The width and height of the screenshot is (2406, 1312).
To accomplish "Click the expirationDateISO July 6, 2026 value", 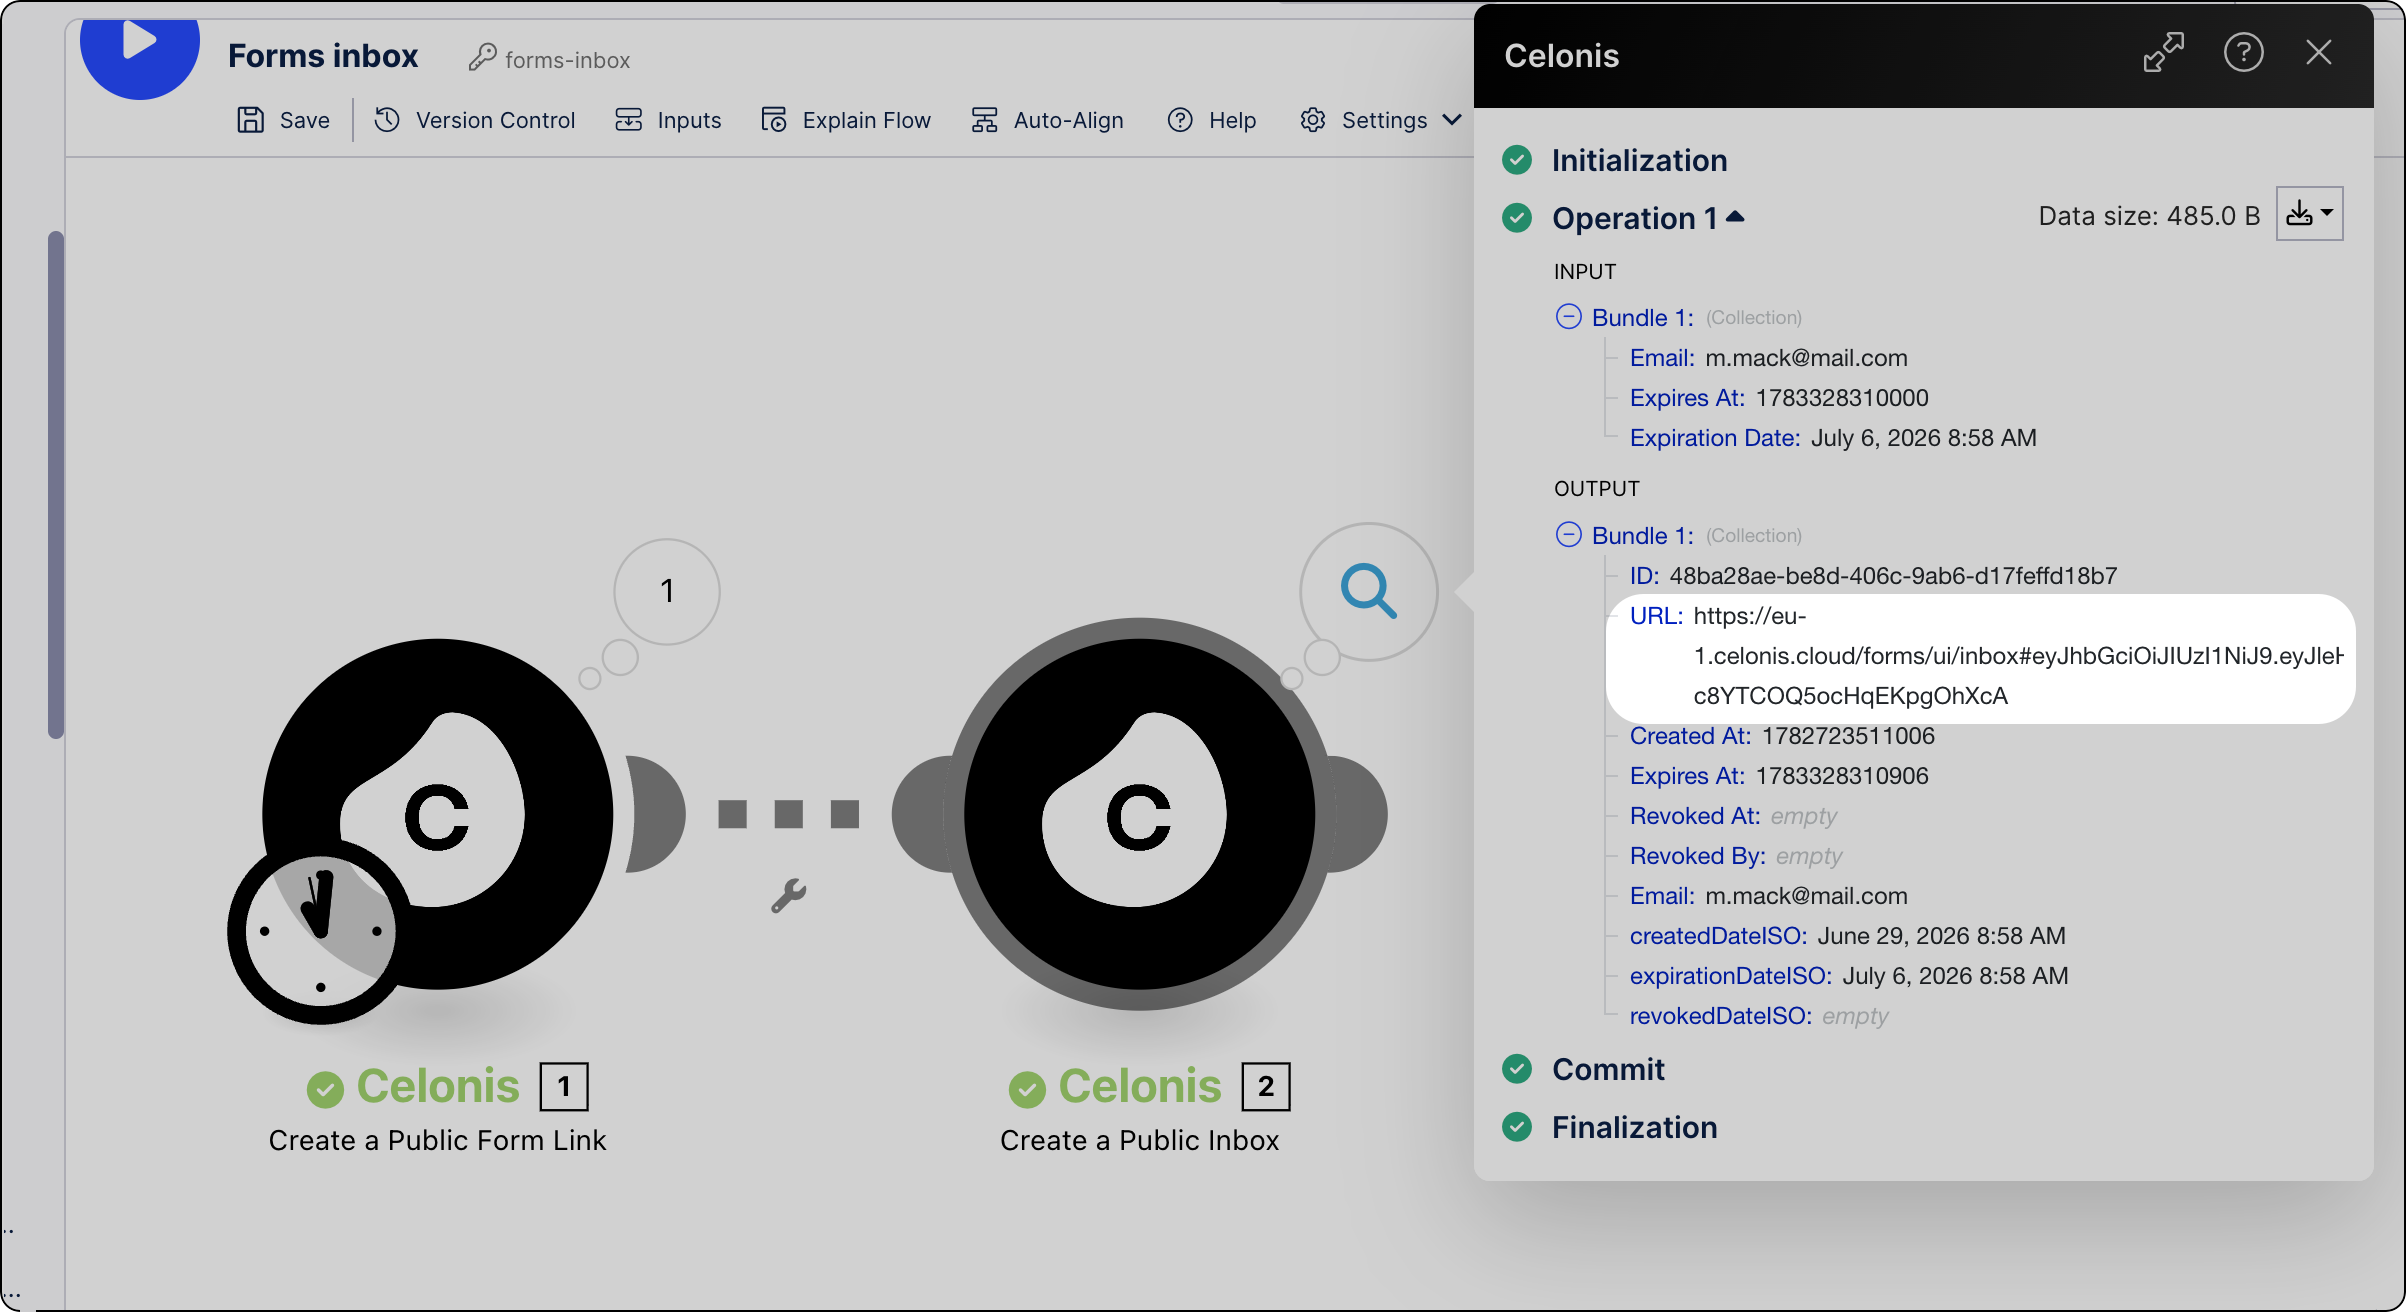I will click(x=1955, y=976).
